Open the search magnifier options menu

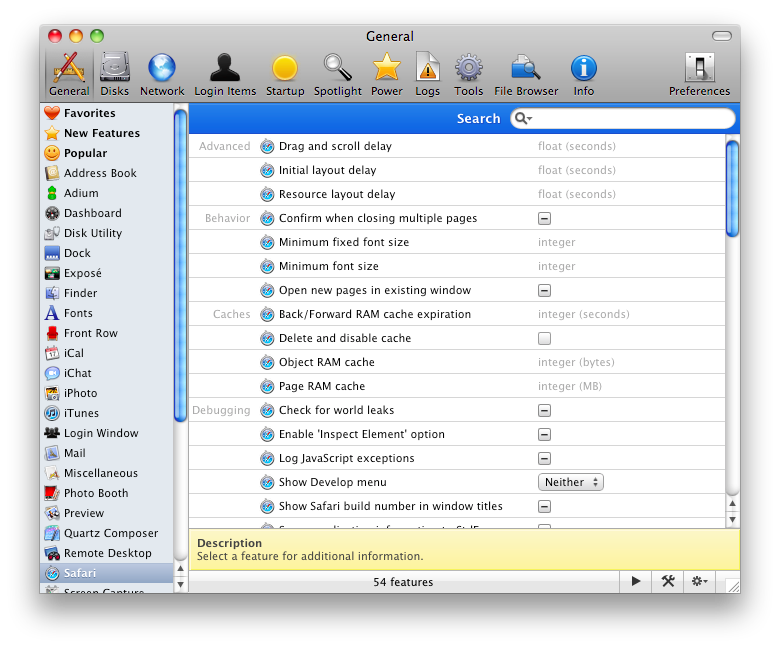coord(523,118)
